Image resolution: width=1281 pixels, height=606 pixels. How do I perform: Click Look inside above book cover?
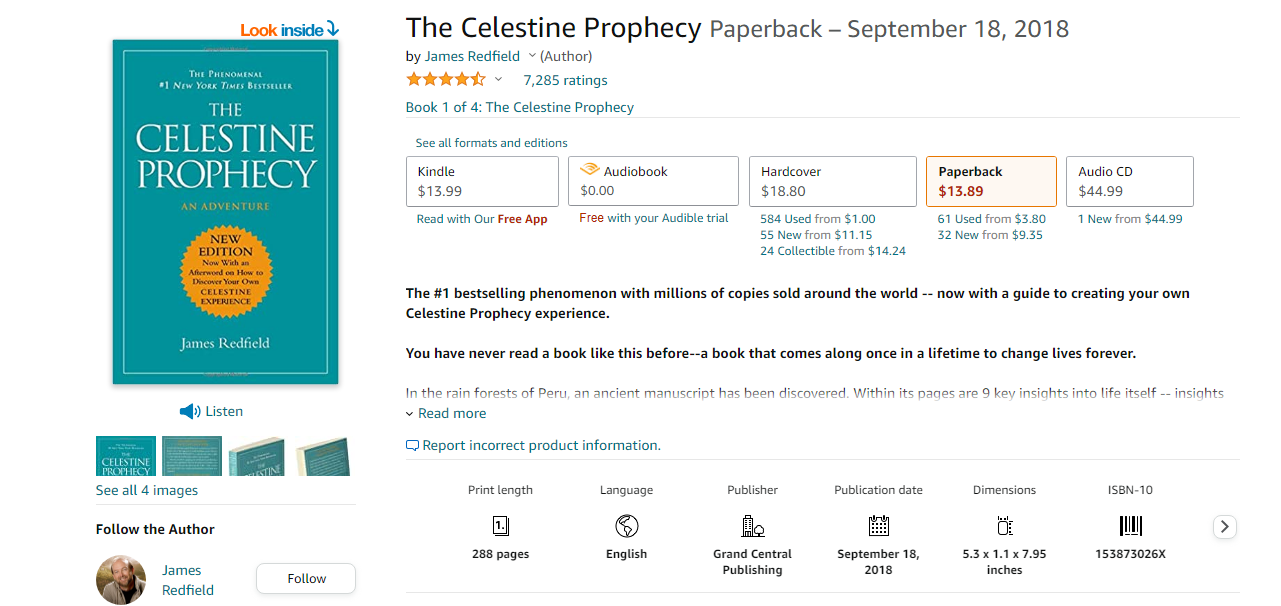289,30
